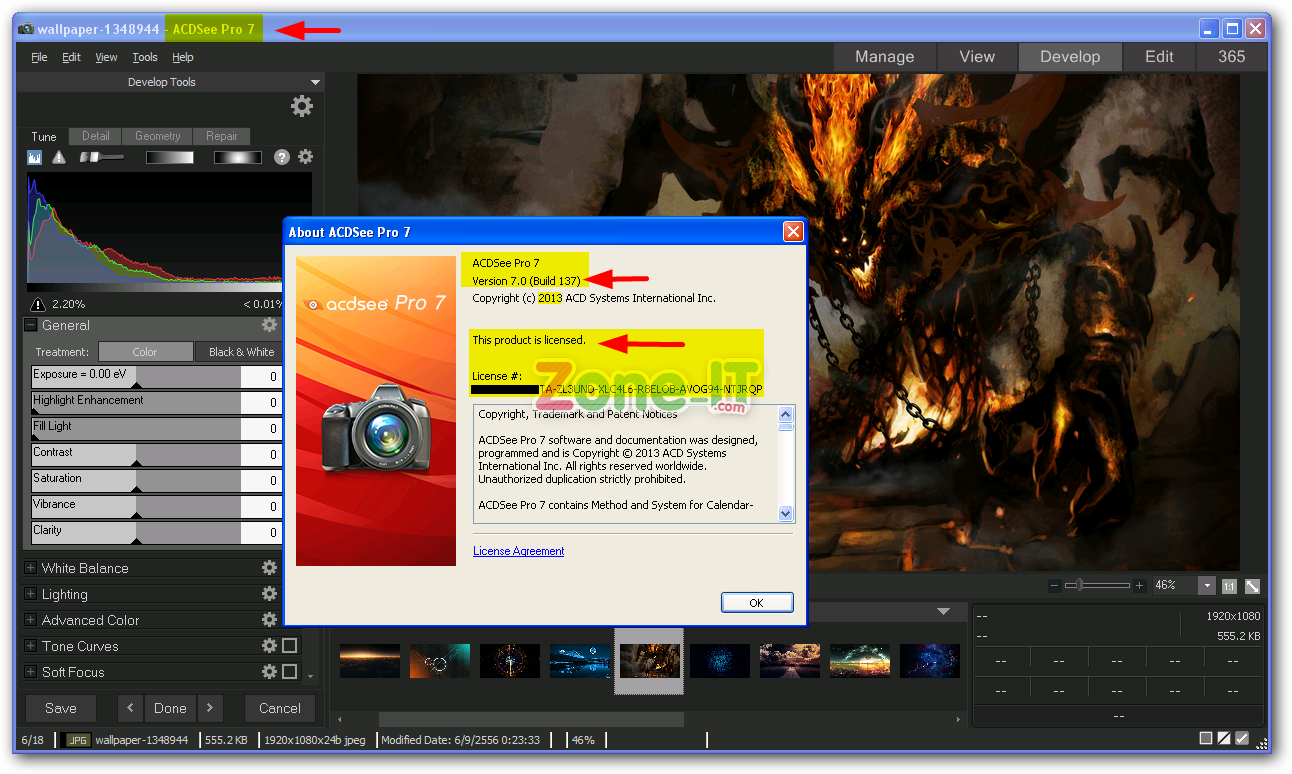This screenshot has height=774, width=1292.
Task: Select the Develop Brush tool
Action: click(x=101, y=157)
